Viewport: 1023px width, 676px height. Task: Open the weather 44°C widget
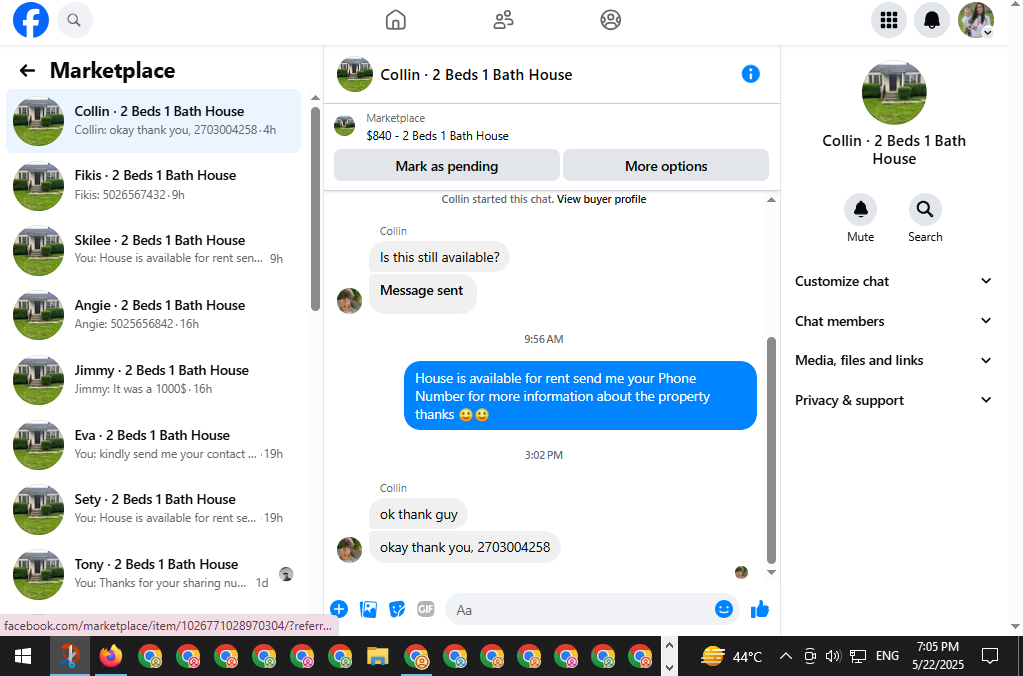pyautogui.click(x=731, y=656)
